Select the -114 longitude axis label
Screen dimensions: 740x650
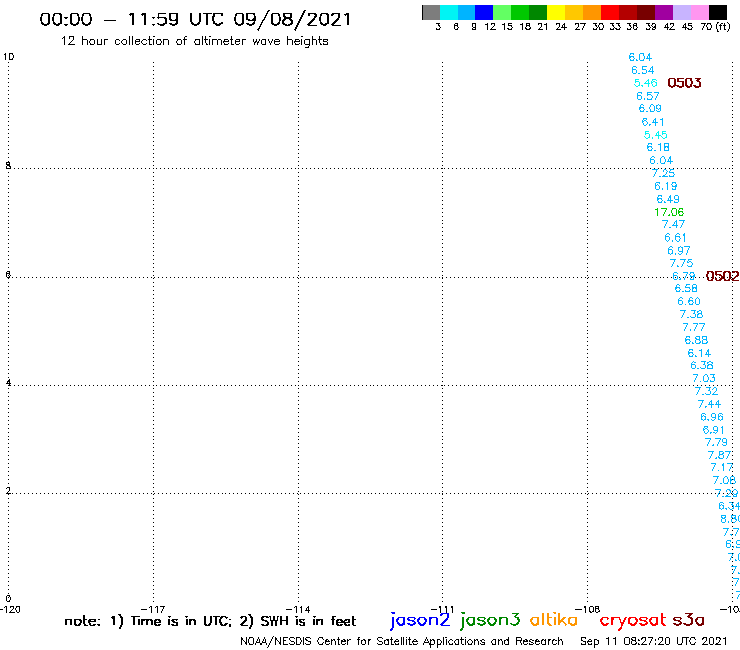point(298,609)
